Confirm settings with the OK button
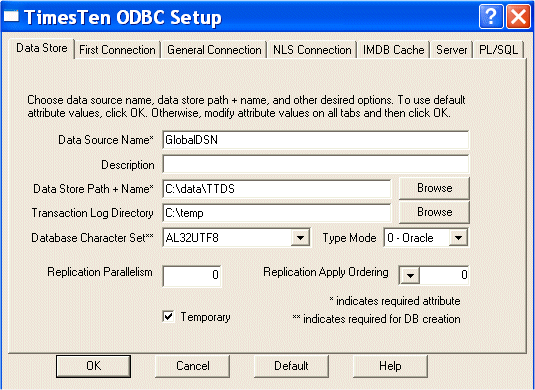 (93, 366)
